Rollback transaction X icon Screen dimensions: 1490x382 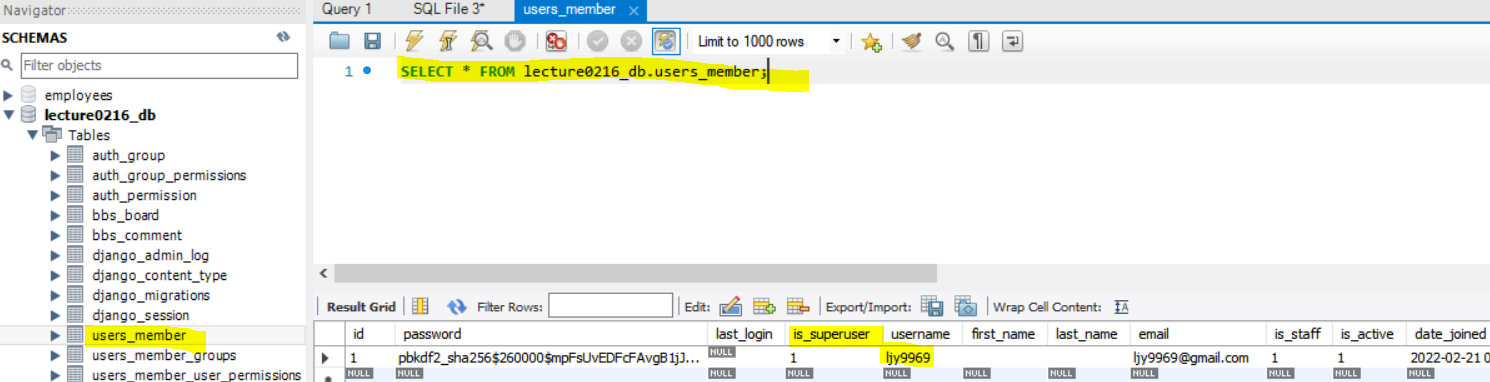tap(631, 41)
